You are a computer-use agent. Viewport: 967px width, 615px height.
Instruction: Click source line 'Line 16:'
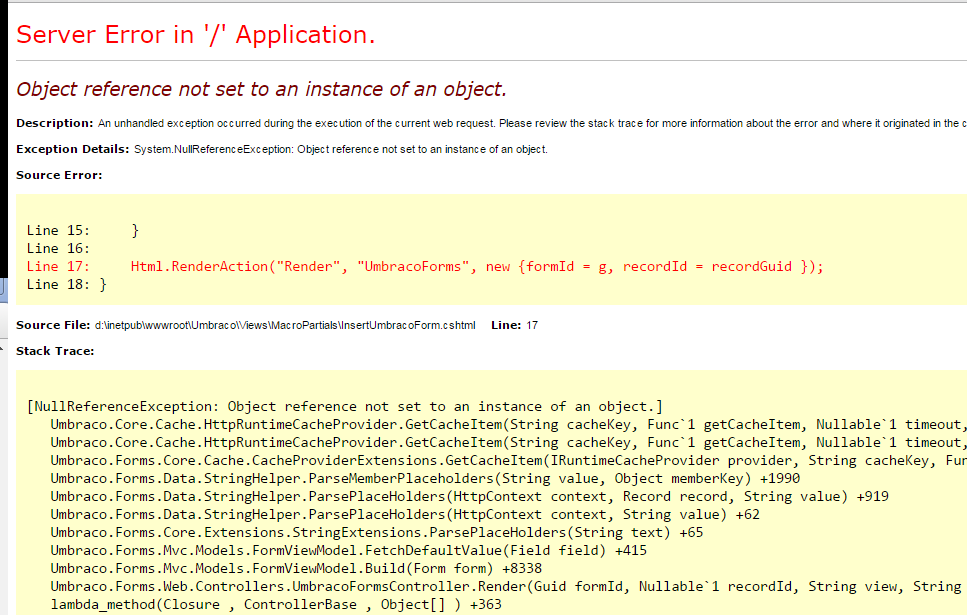click(58, 249)
